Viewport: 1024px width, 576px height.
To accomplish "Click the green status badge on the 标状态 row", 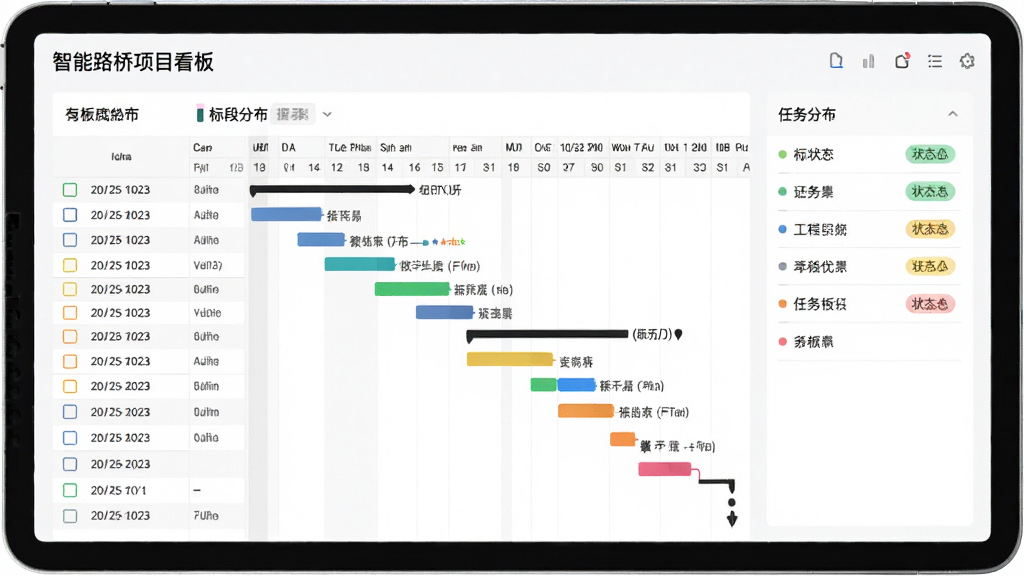I will (930, 154).
